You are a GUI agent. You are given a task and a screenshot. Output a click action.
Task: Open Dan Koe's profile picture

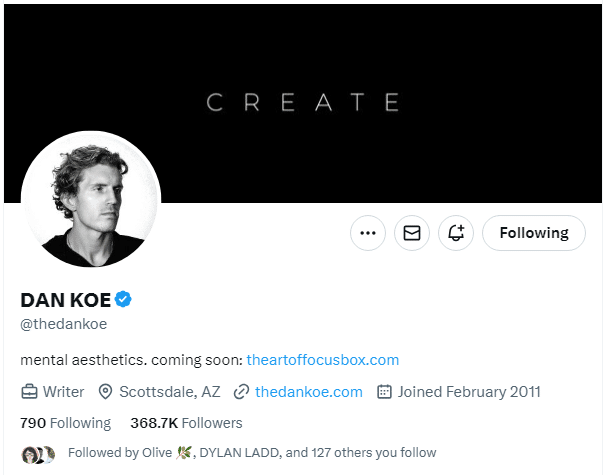pos(91,199)
